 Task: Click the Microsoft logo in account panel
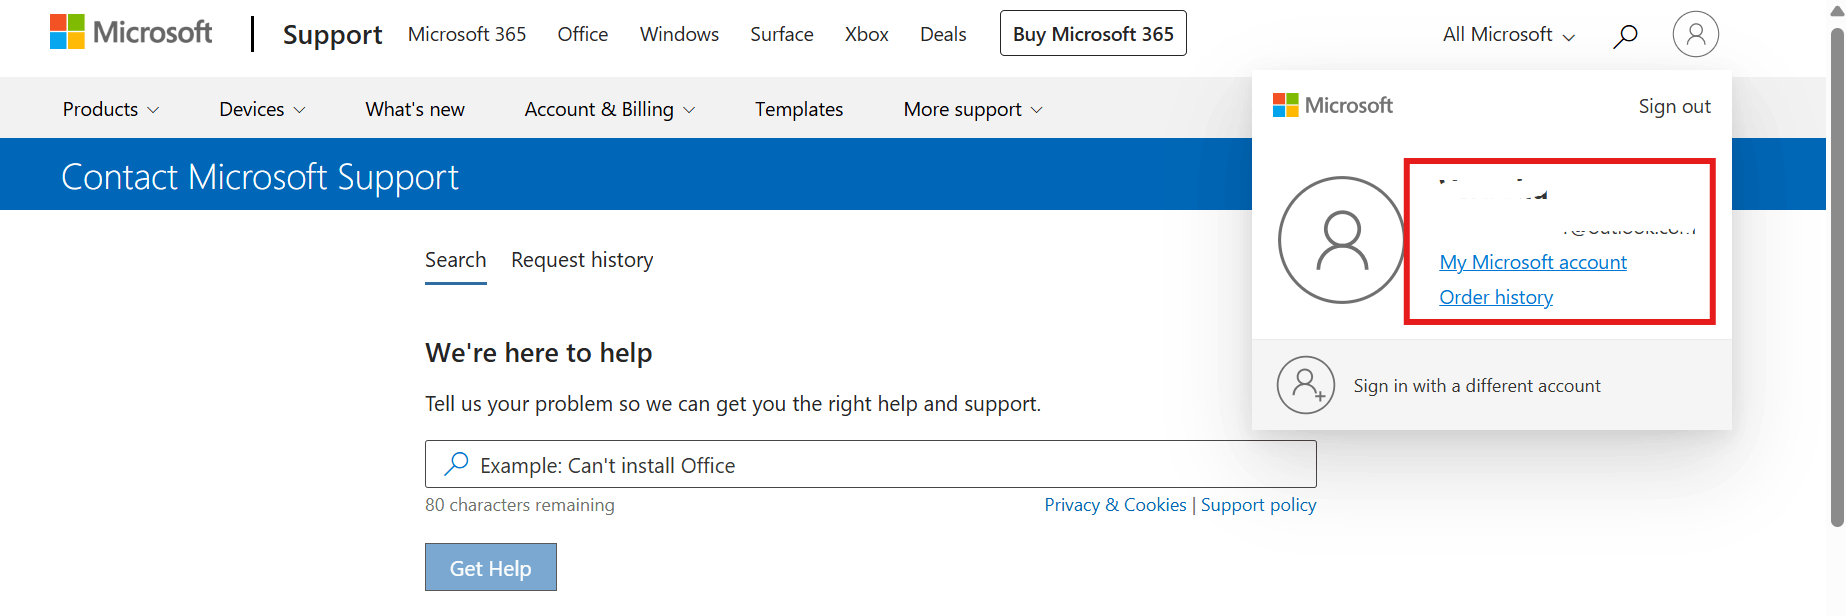click(x=1333, y=105)
